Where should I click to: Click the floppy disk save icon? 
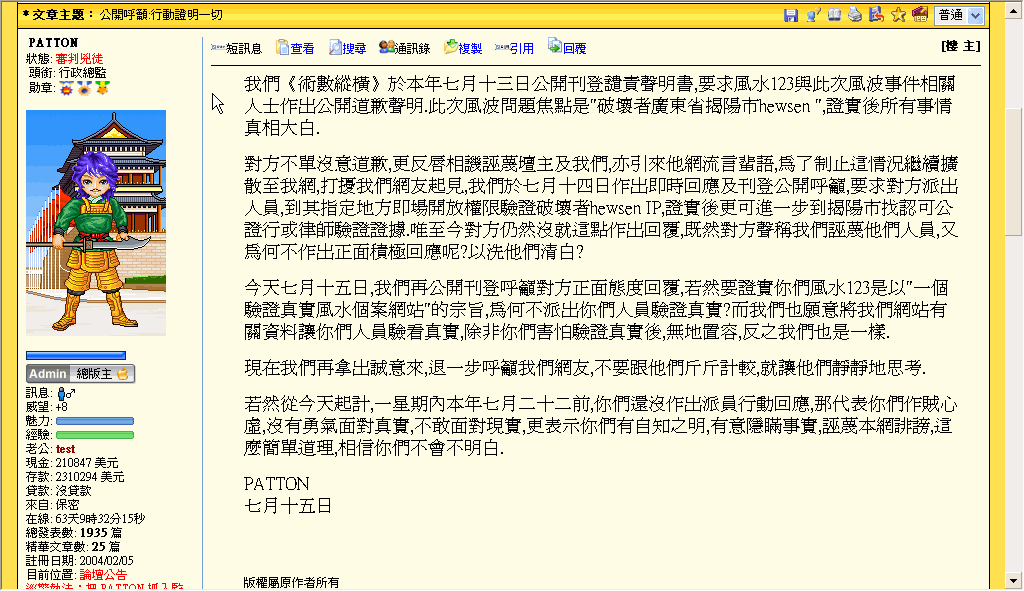click(x=791, y=15)
